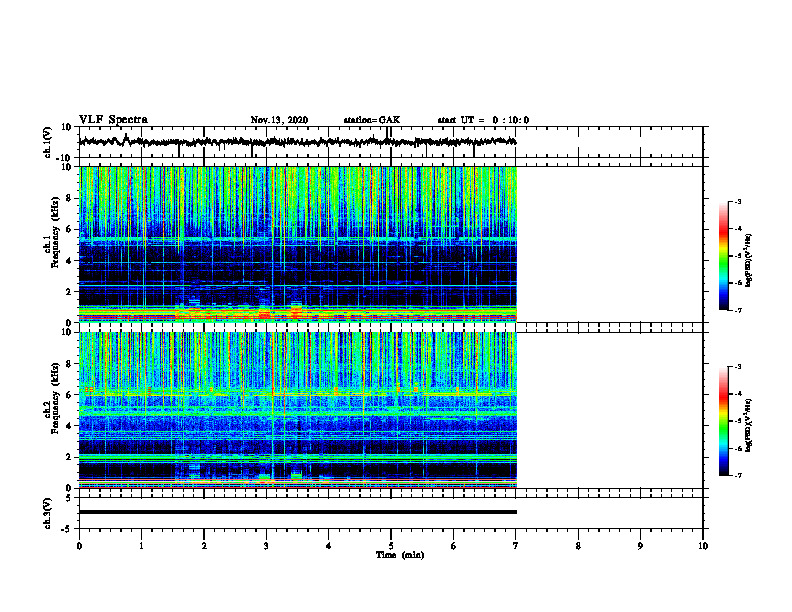Click inside the ch.1 spectrogram panel
The width and height of the screenshot is (792, 612).
pos(298,244)
